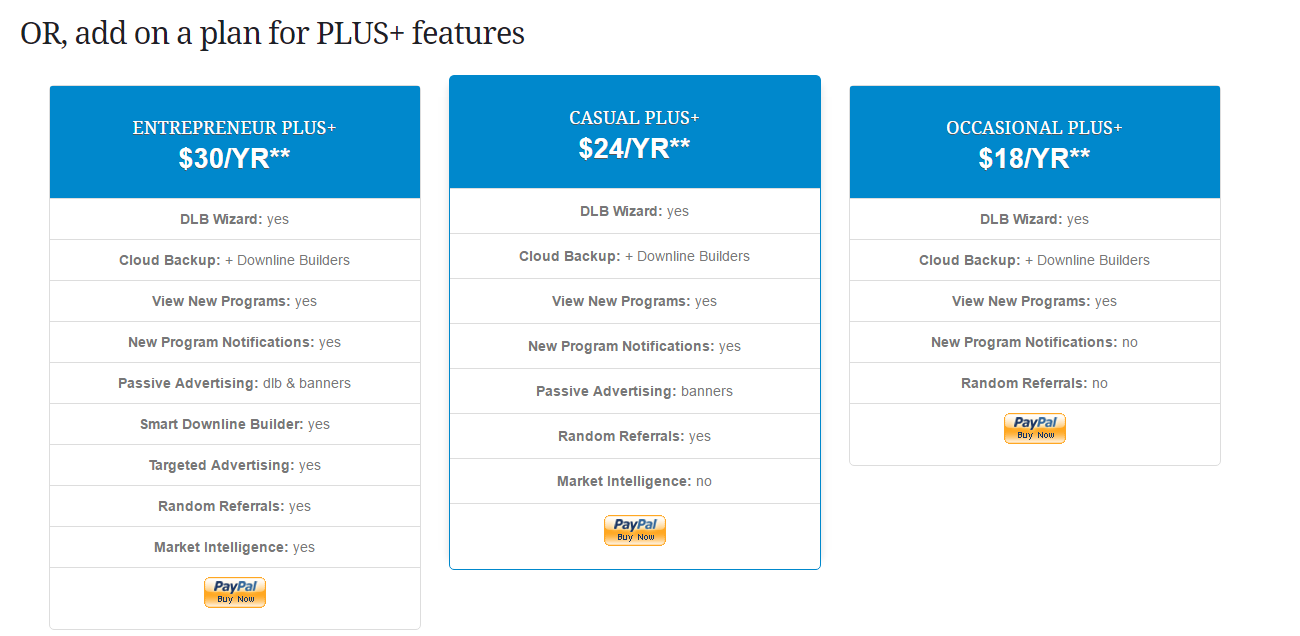Click Market Intelligence row in Entrepreneur plan

click(x=235, y=547)
